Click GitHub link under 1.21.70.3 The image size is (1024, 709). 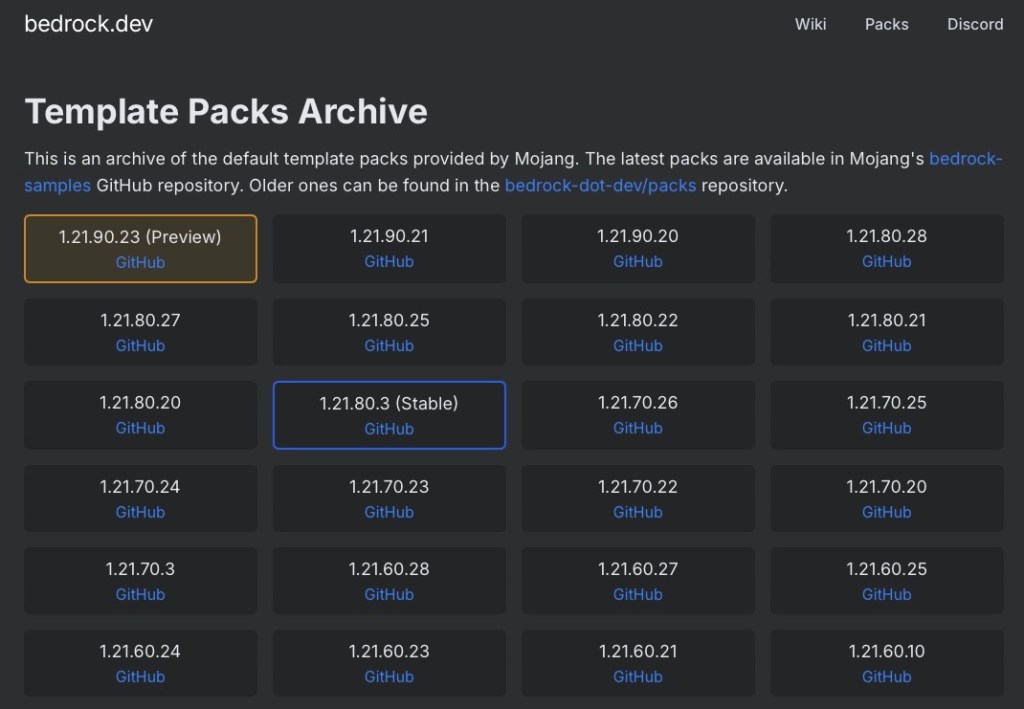(x=140, y=594)
